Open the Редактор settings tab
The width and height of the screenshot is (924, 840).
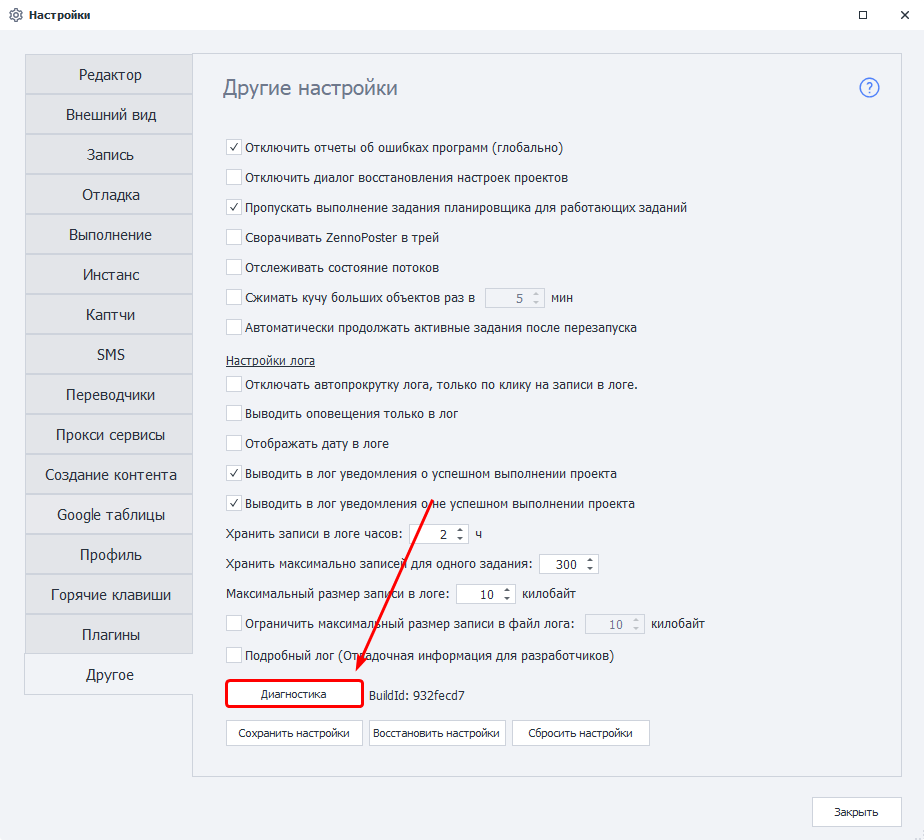click(x=110, y=75)
